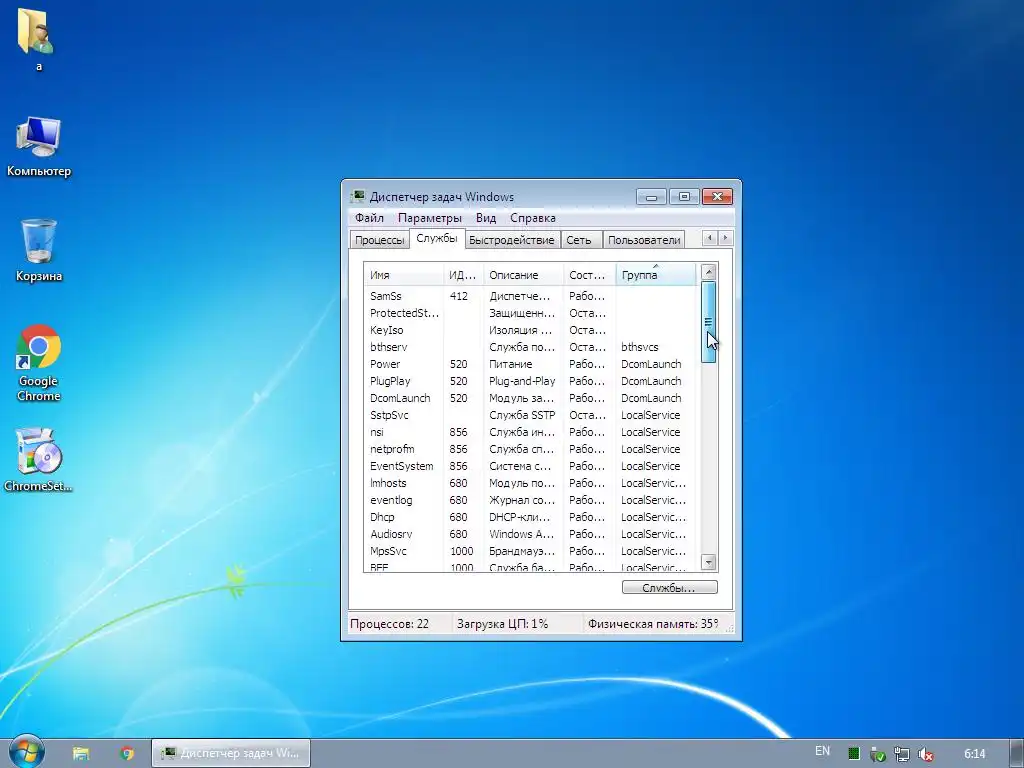Open the Windows Start orb
This screenshot has width=1024, height=768.
tap(26, 752)
